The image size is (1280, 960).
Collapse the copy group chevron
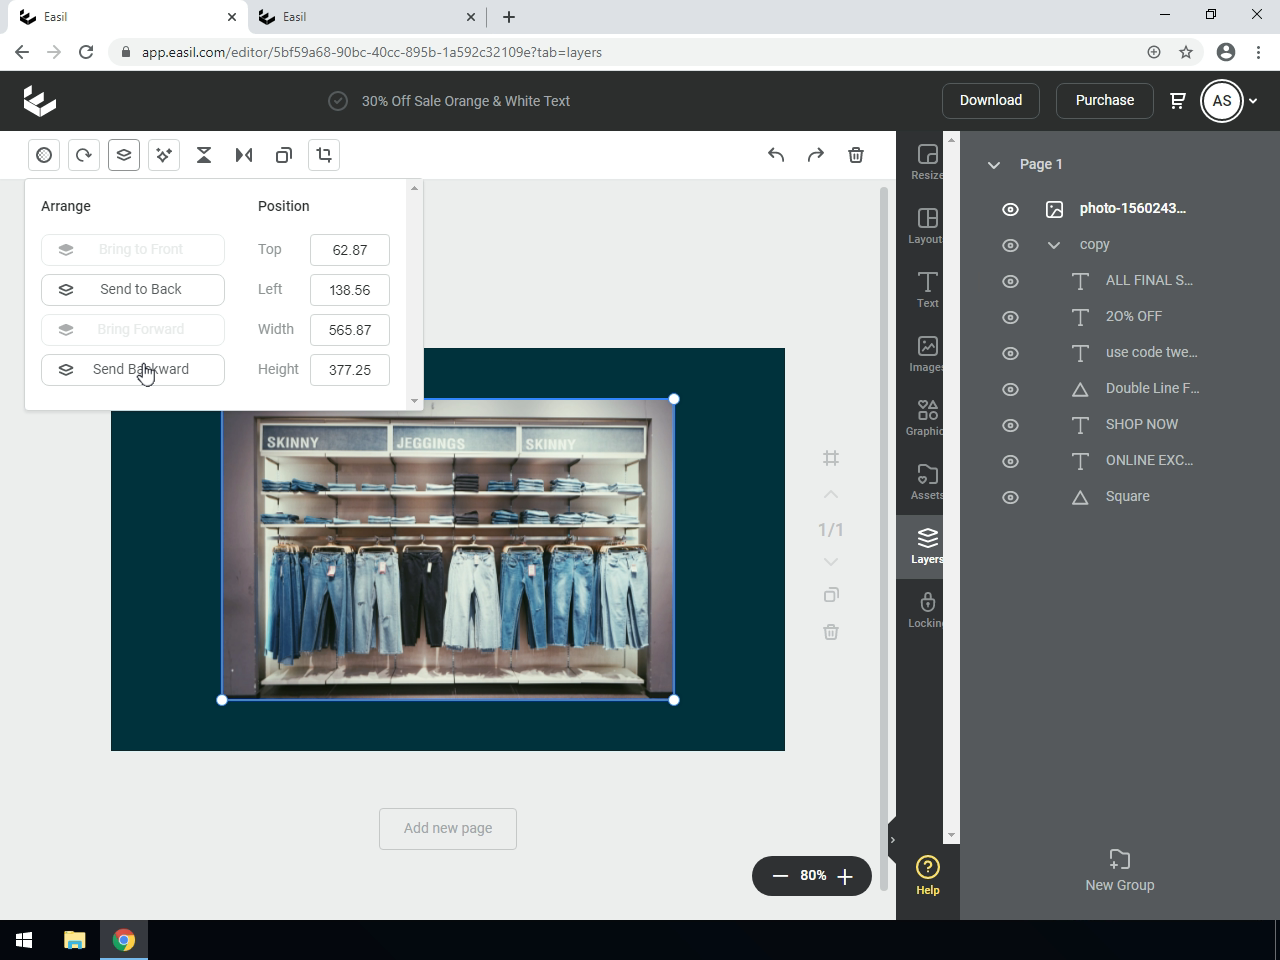[x=1053, y=245]
